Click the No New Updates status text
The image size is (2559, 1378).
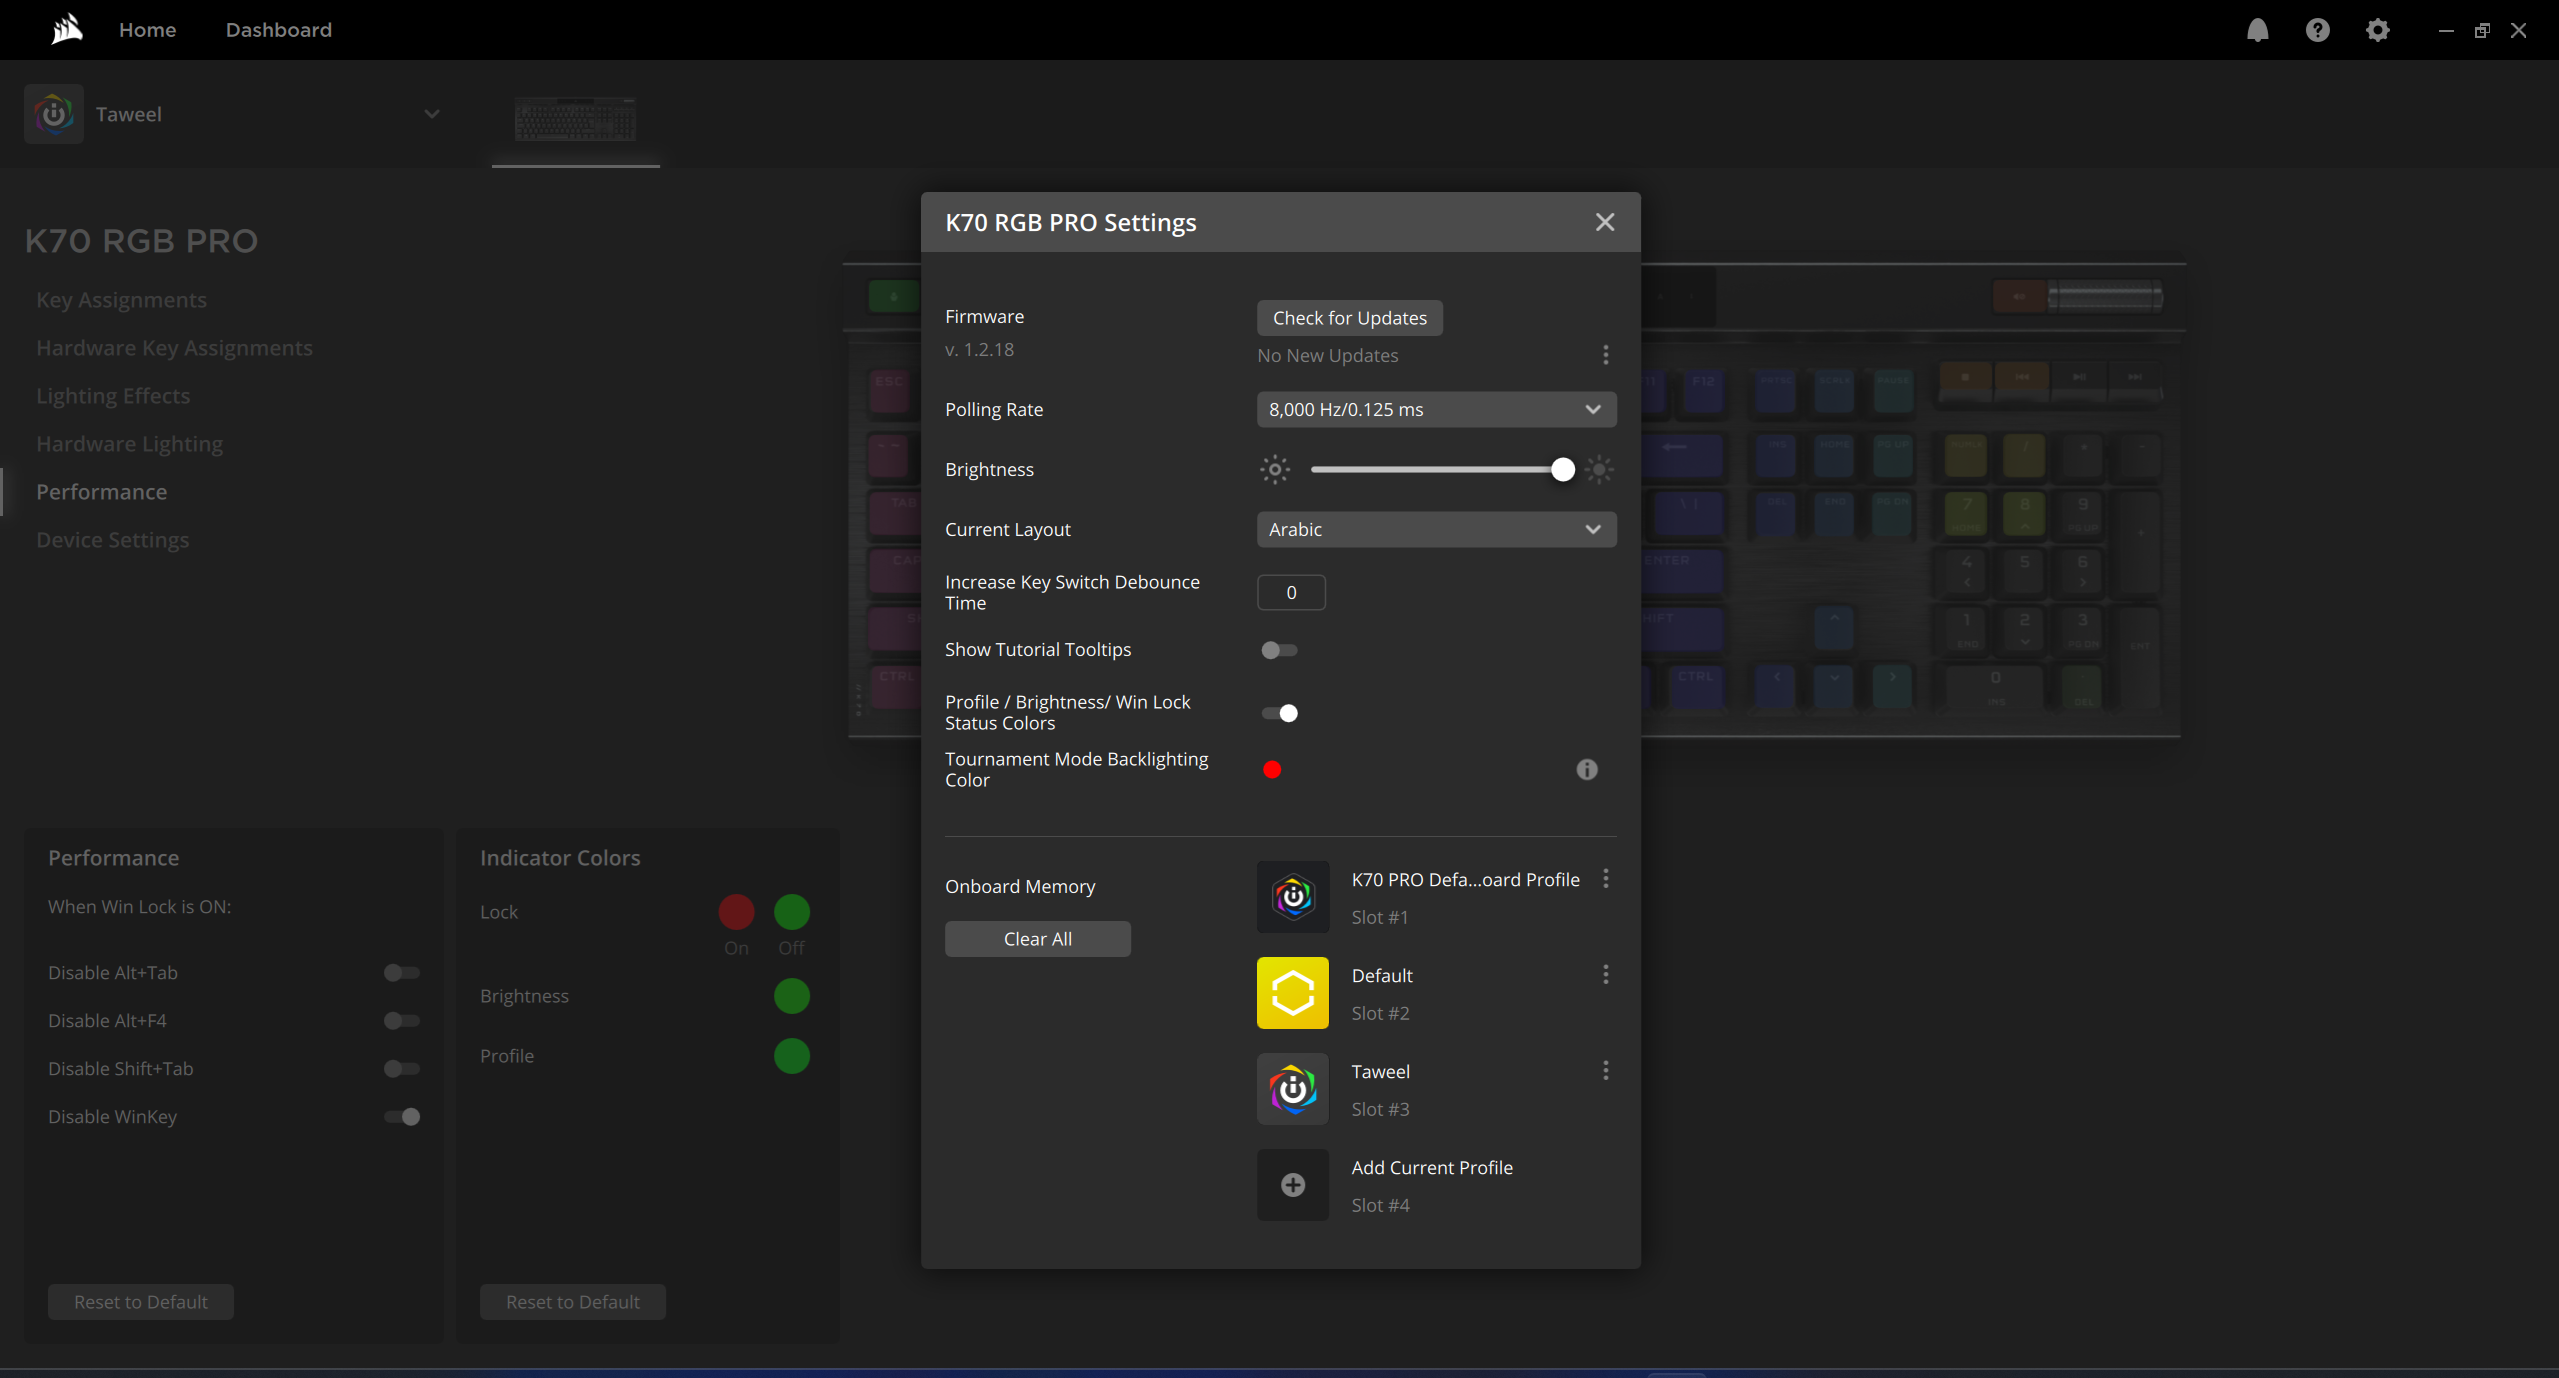click(1328, 356)
